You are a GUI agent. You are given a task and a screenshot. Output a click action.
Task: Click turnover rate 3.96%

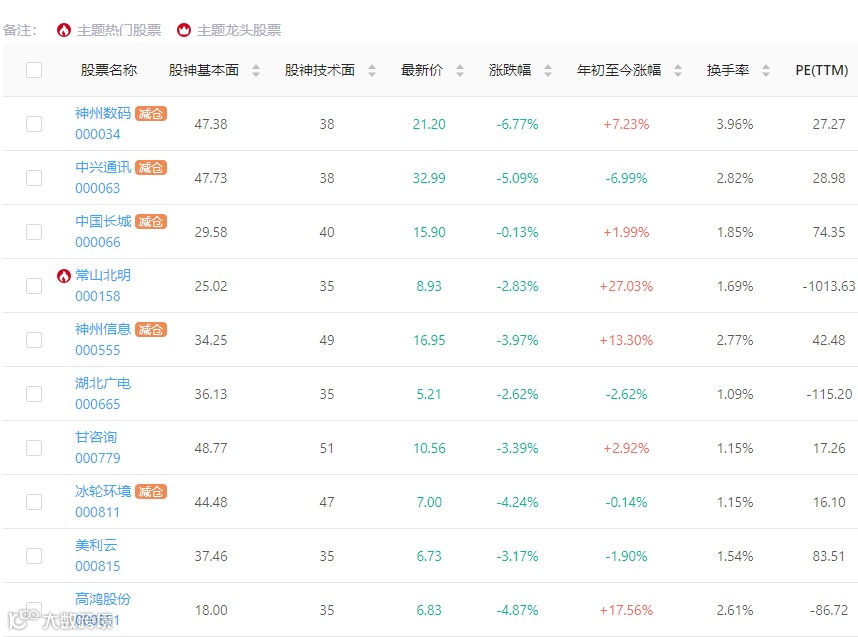(735, 124)
